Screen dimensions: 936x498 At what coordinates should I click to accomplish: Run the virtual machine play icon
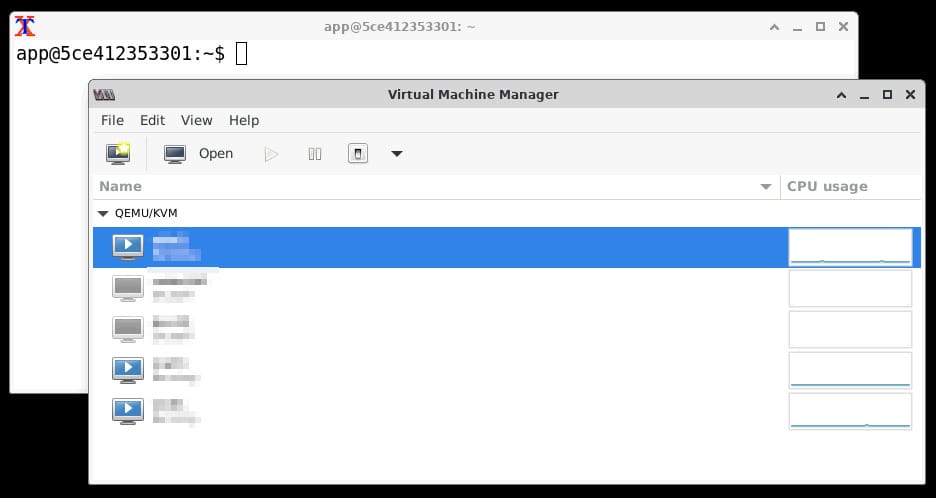click(x=272, y=154)
